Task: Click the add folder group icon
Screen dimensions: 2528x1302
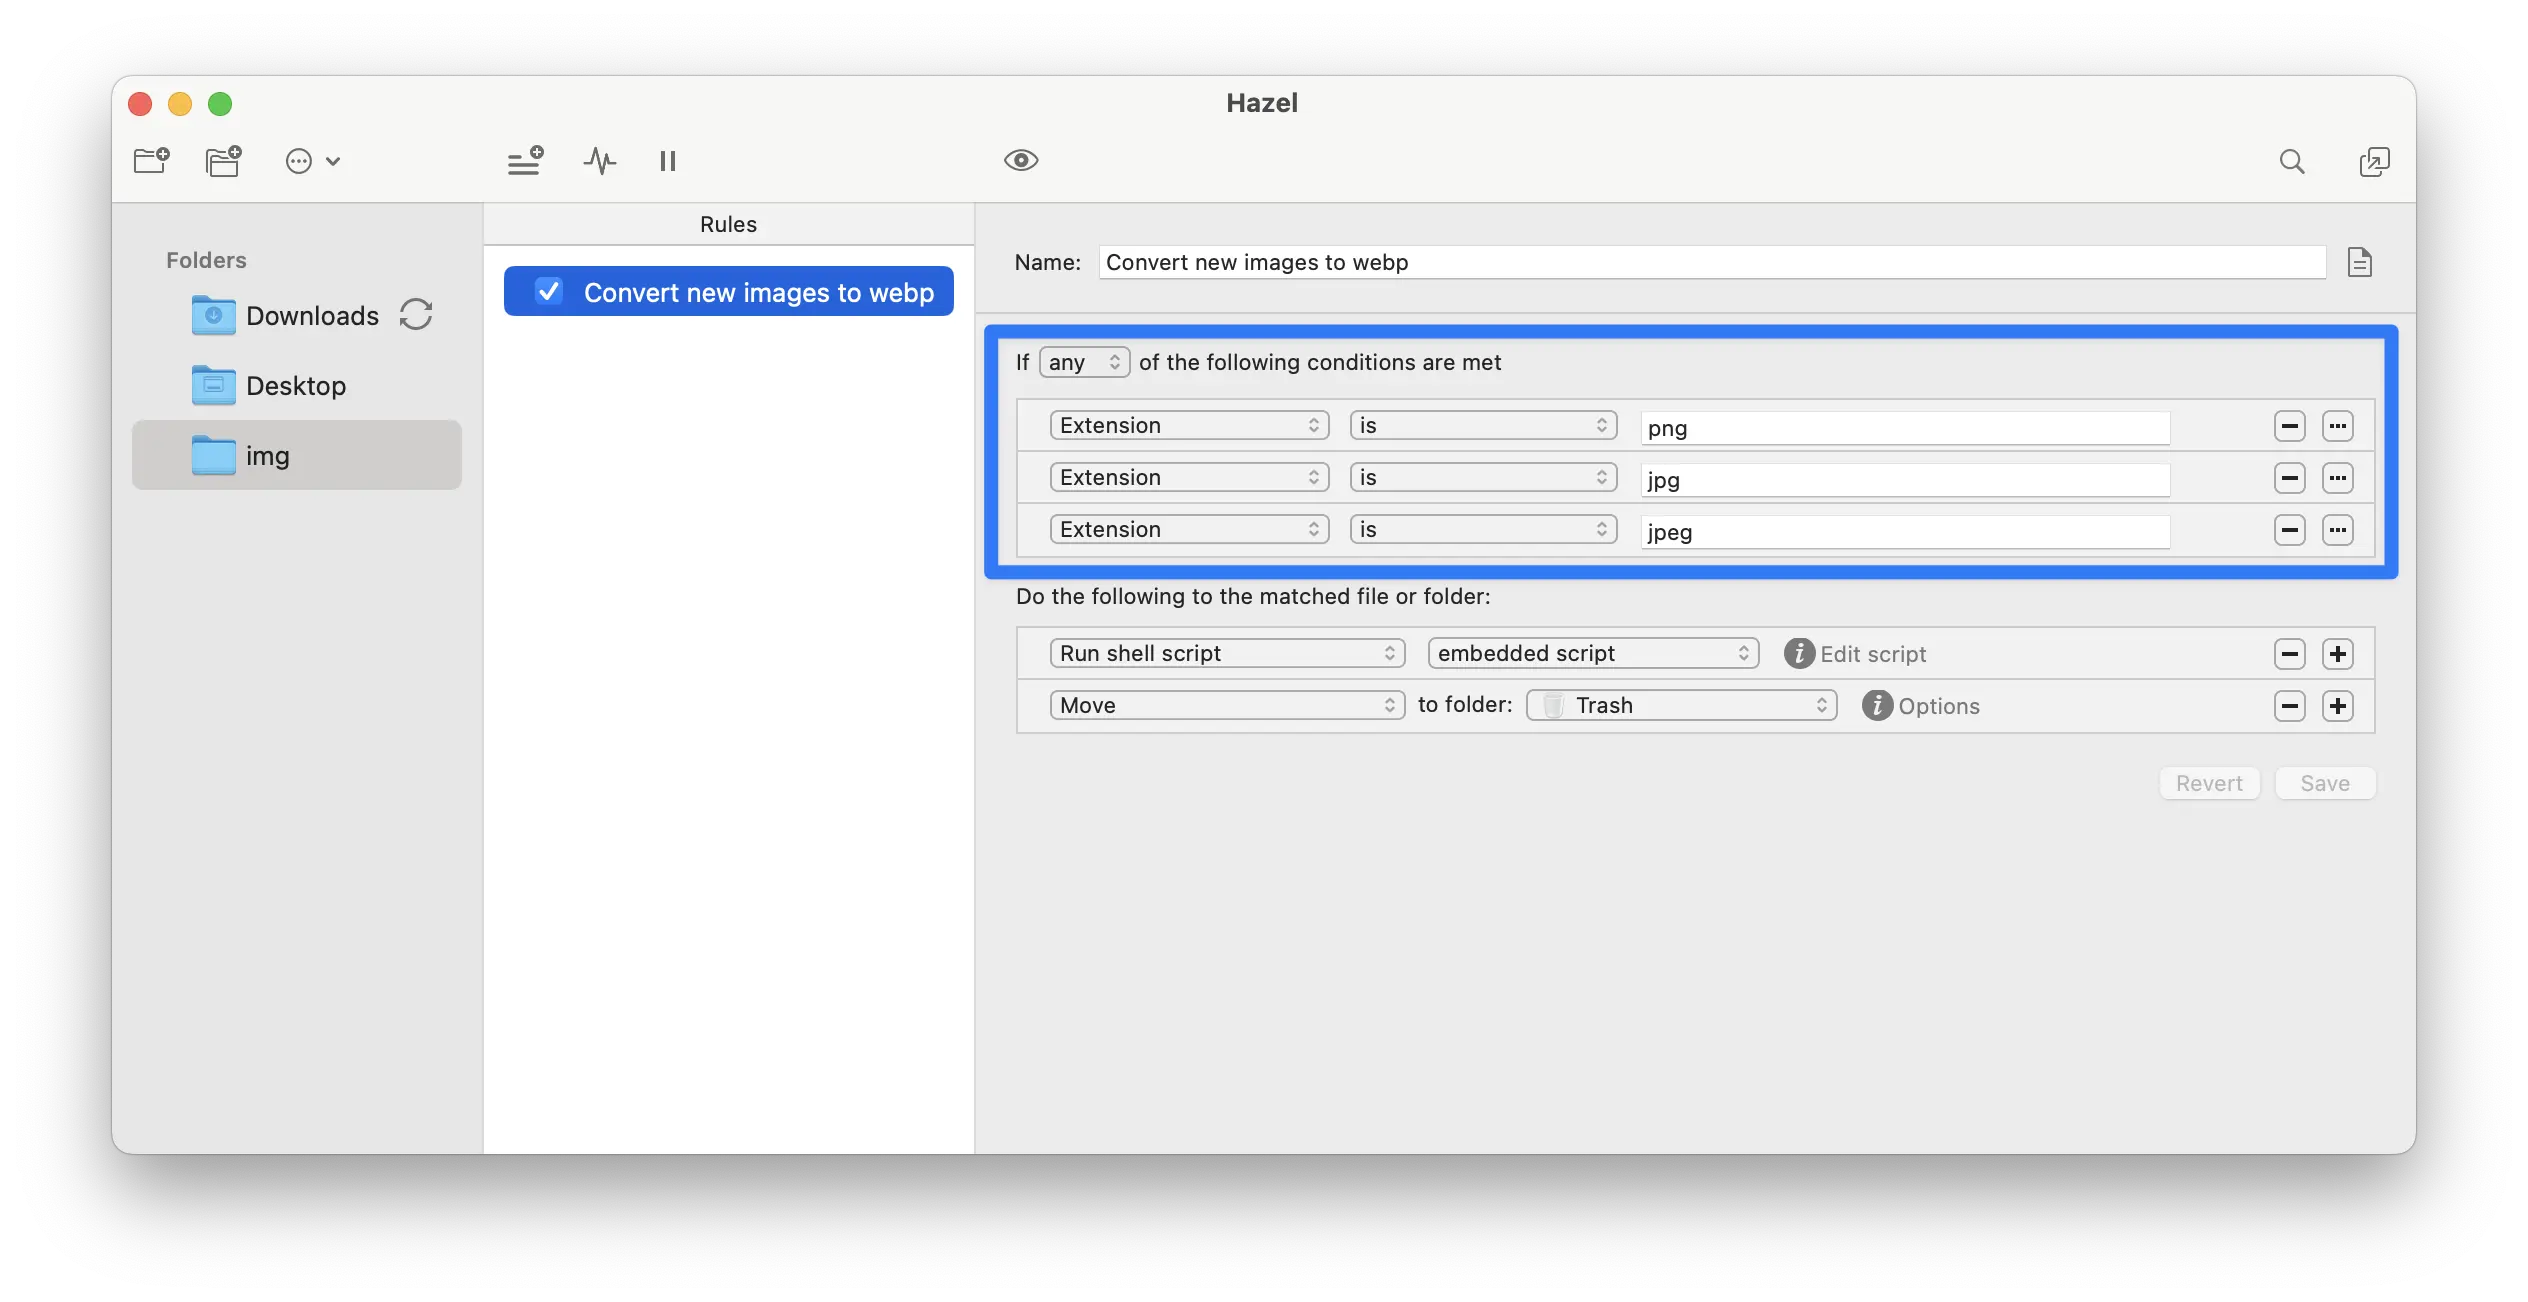Action: point(224,161)
